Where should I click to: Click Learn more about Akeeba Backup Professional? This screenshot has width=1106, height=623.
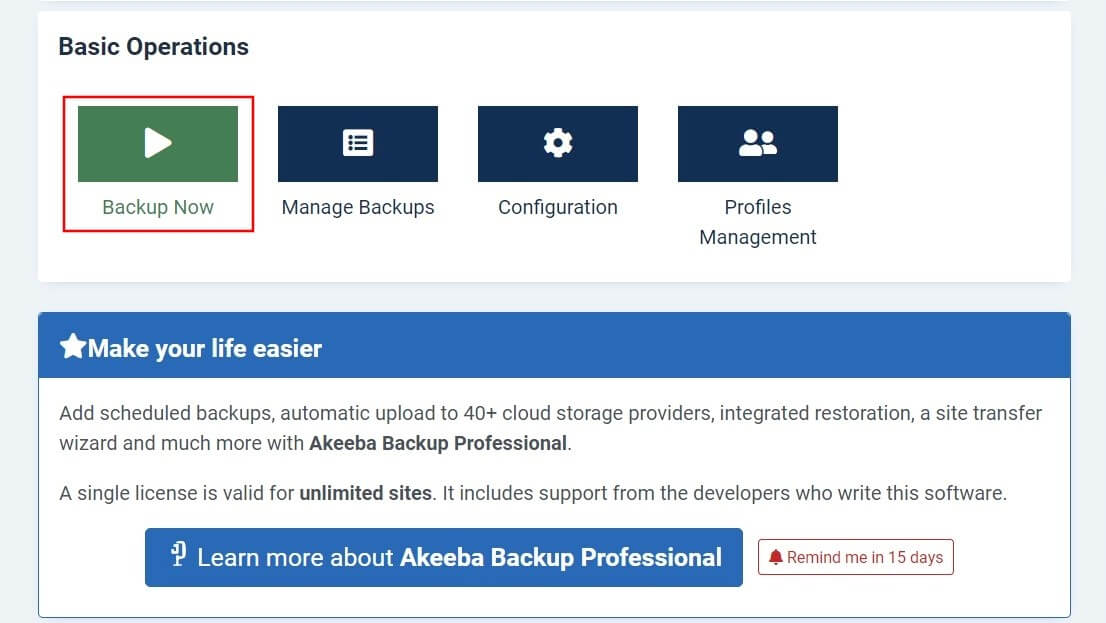[x=444, y=557]
